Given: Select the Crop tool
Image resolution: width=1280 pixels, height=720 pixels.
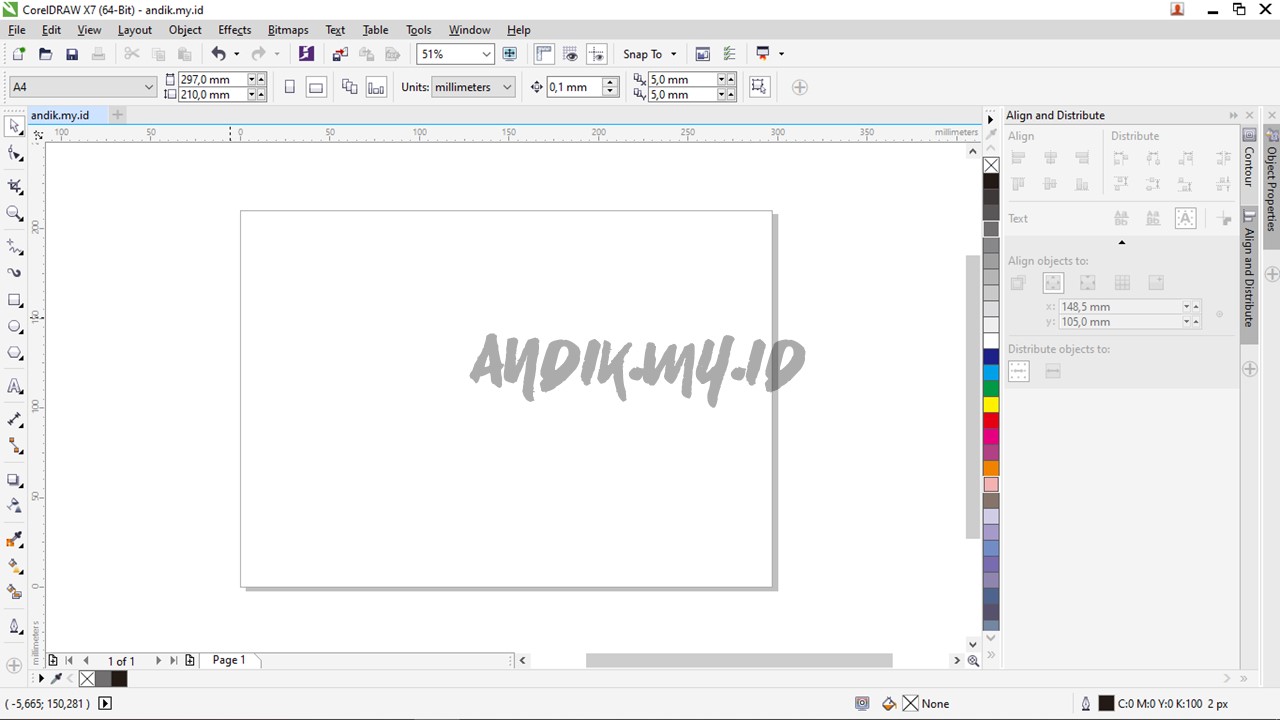Looking at the screenshot, I should (14, 186).
